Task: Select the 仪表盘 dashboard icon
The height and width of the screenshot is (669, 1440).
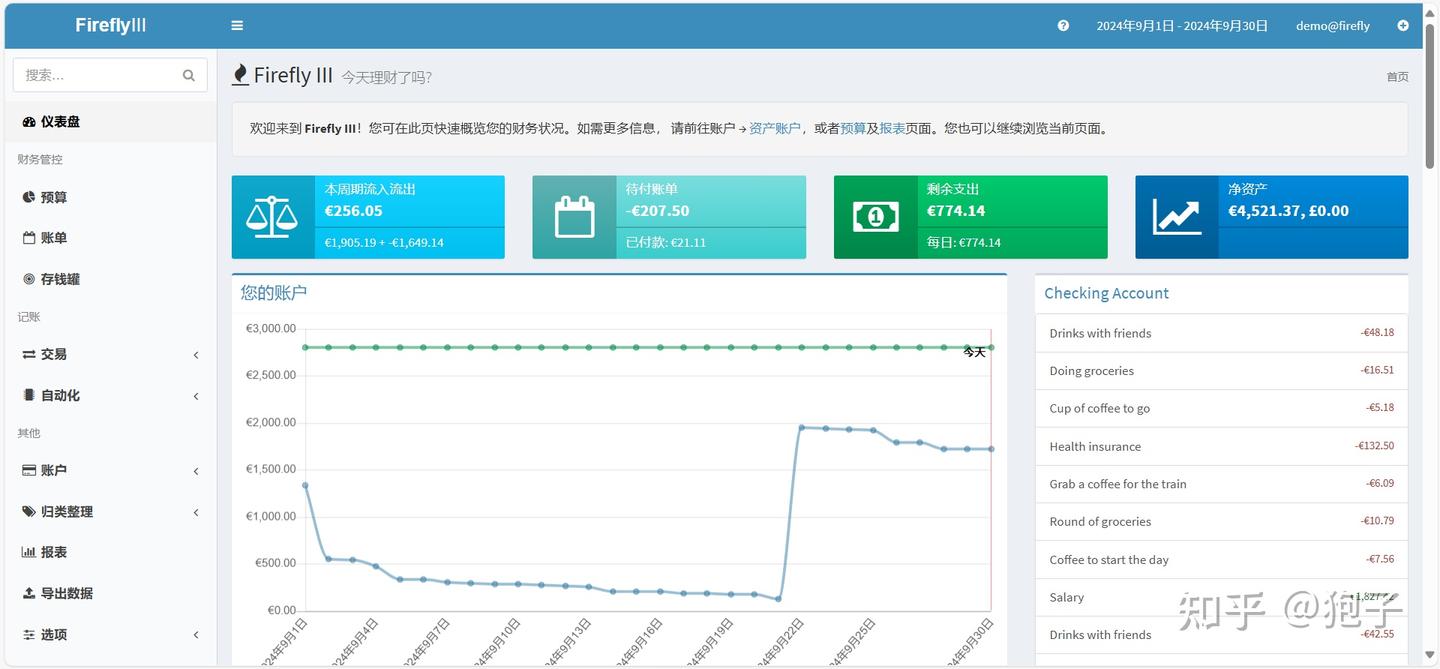Action: (x=28, y=121)
